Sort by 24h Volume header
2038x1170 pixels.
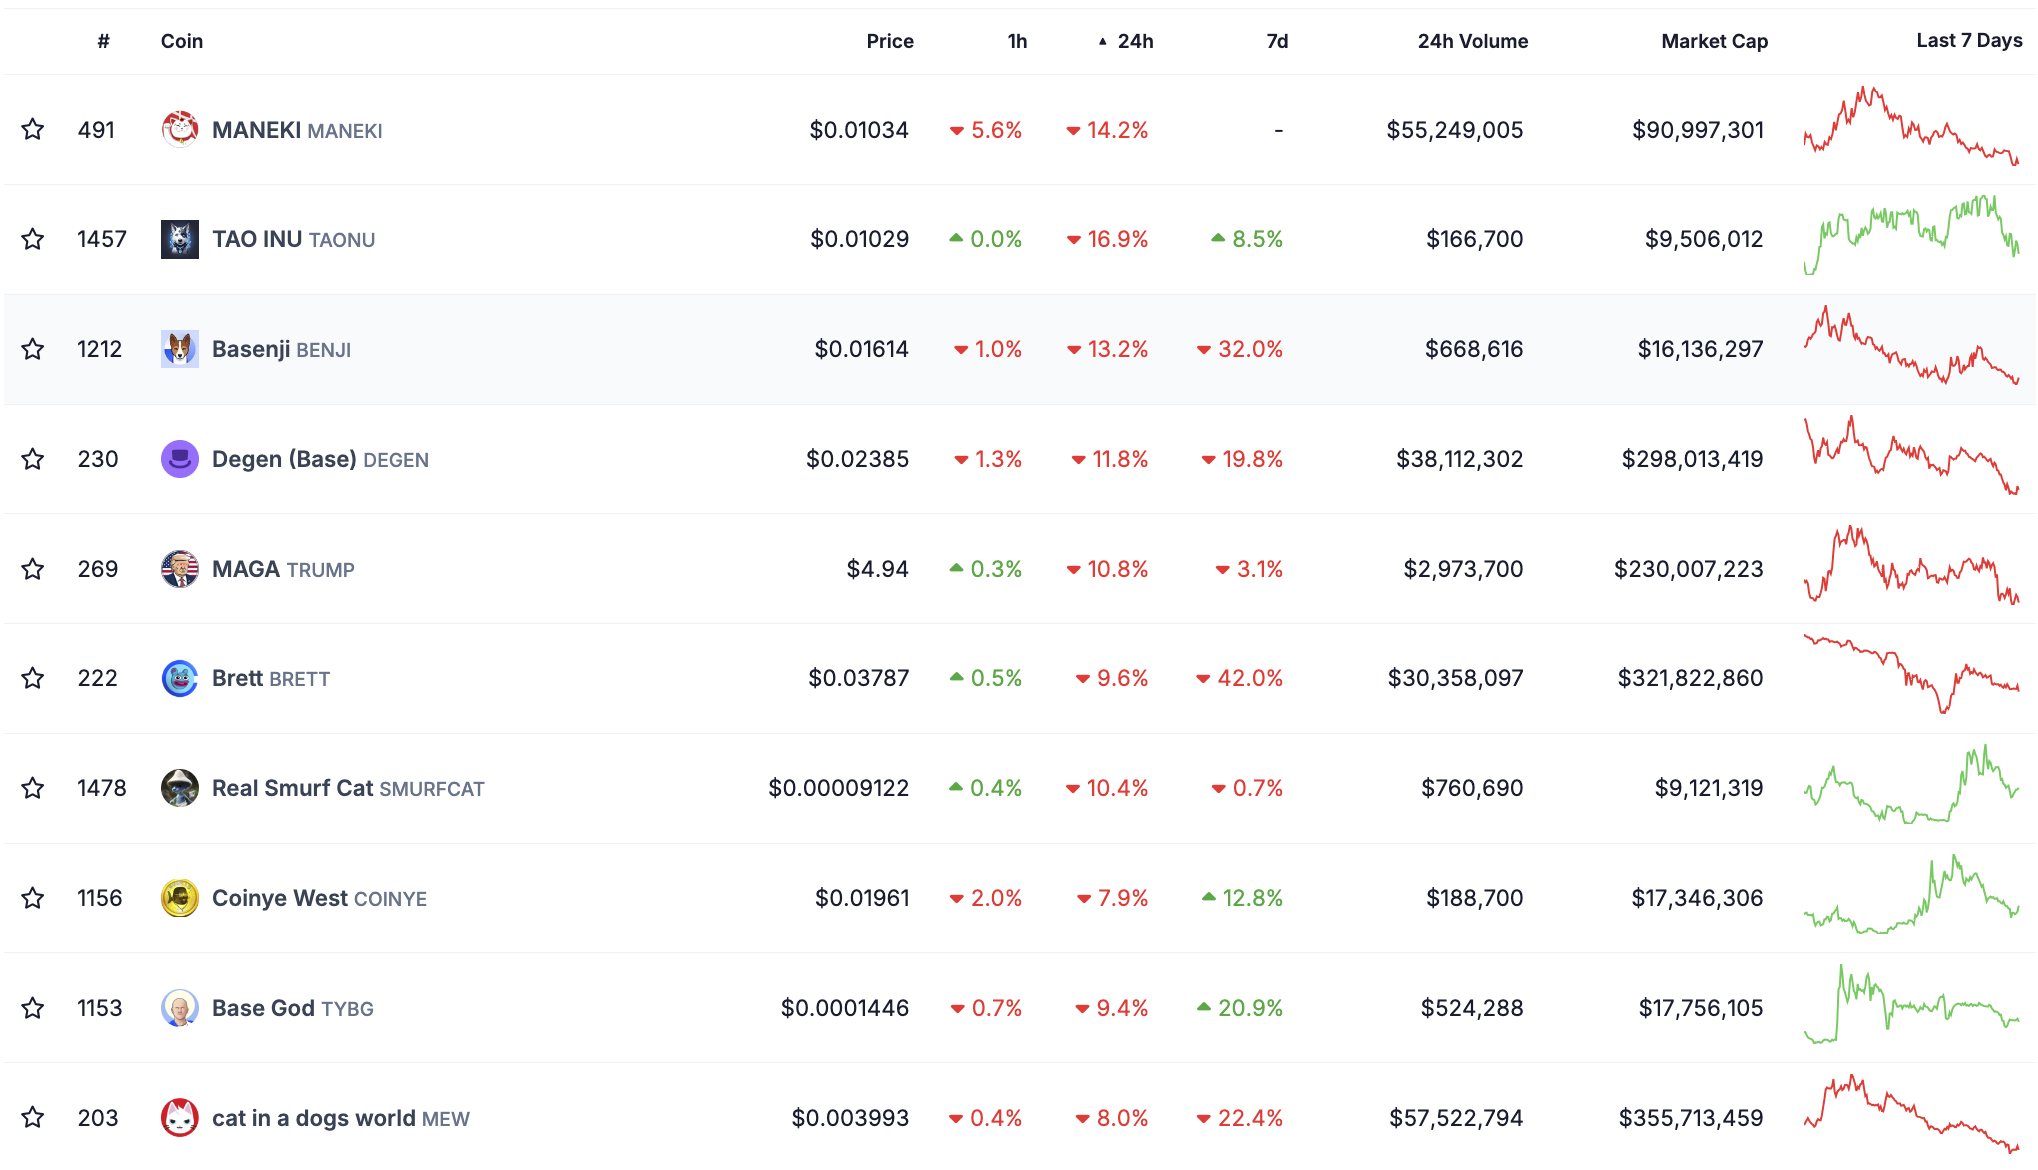(x=1473, y=41)
